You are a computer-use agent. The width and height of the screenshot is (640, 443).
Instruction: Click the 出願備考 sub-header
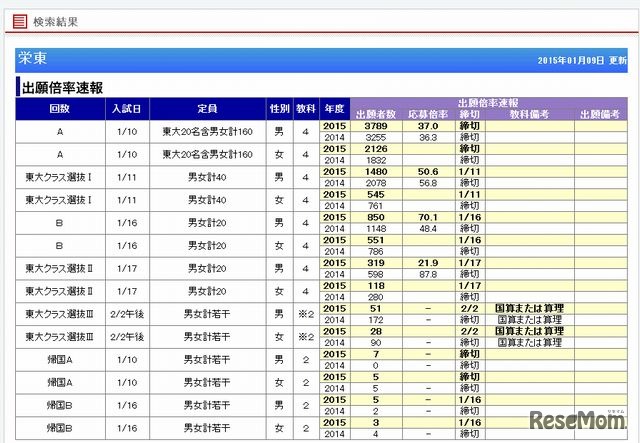click(600, 115)
